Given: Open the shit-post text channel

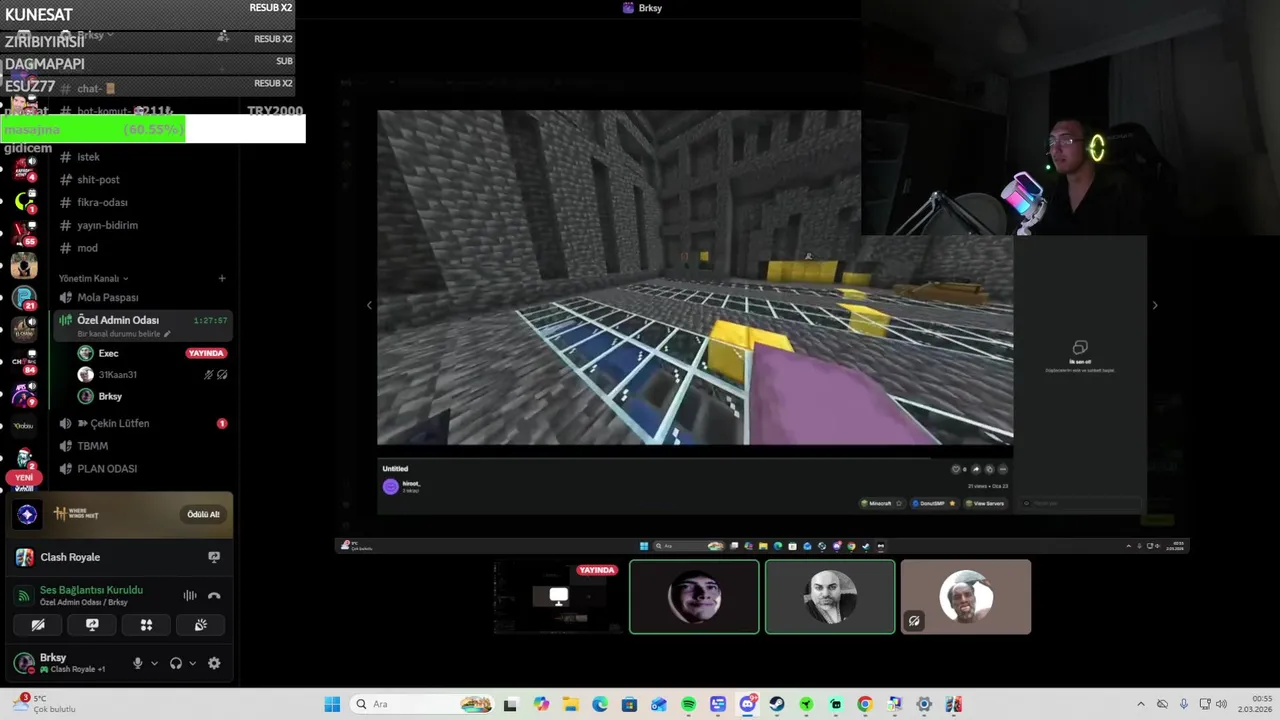Looking at the screenshot, I should click(143, 180).
